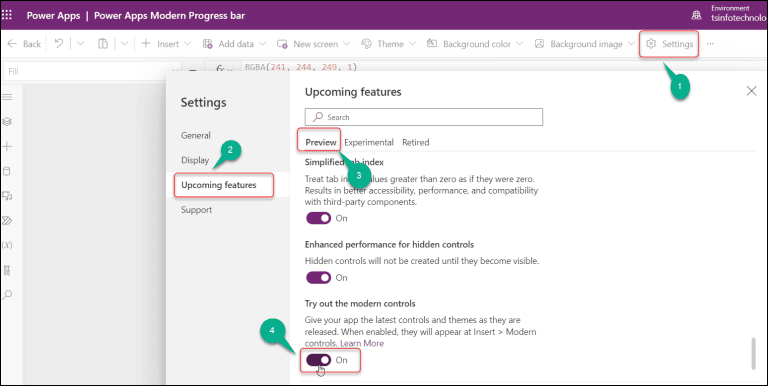Select the Upcoming features section
Viewport: 768px width, 386px height.
pos(219,185)
